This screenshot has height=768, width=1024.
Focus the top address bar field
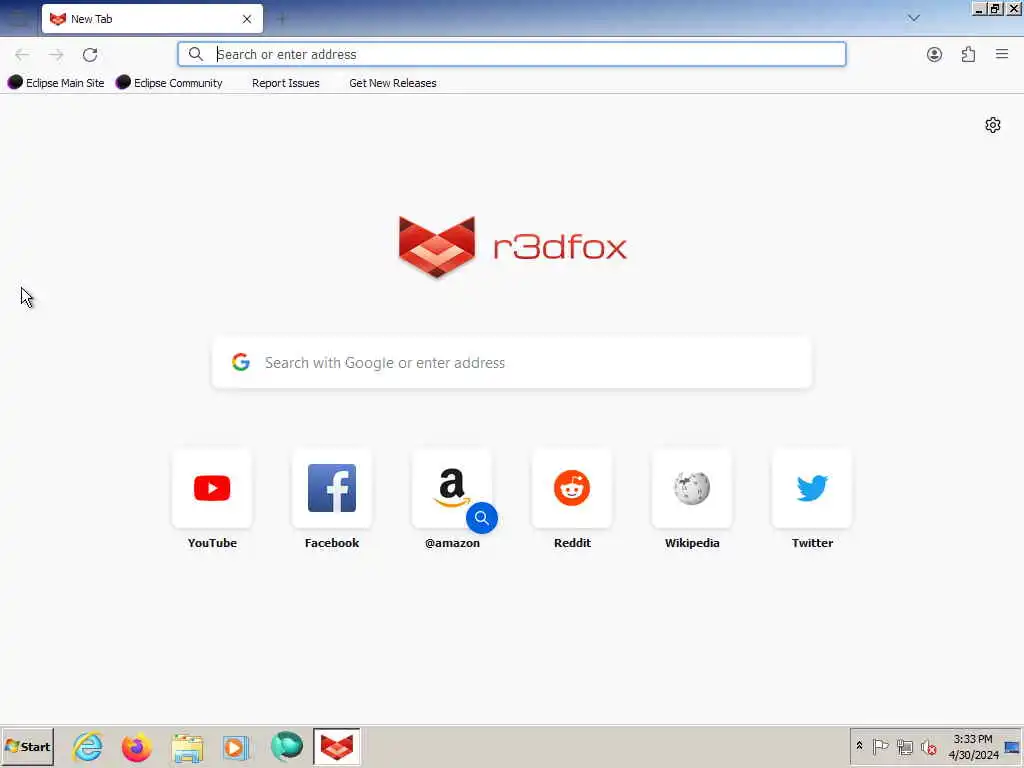[x=512, y=54]
